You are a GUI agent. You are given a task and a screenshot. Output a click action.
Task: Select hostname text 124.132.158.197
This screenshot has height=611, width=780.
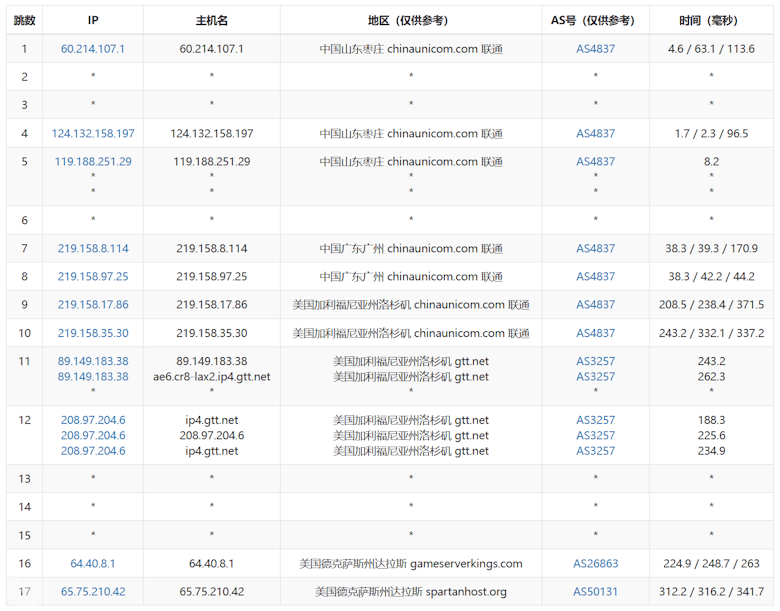[212, 133]
